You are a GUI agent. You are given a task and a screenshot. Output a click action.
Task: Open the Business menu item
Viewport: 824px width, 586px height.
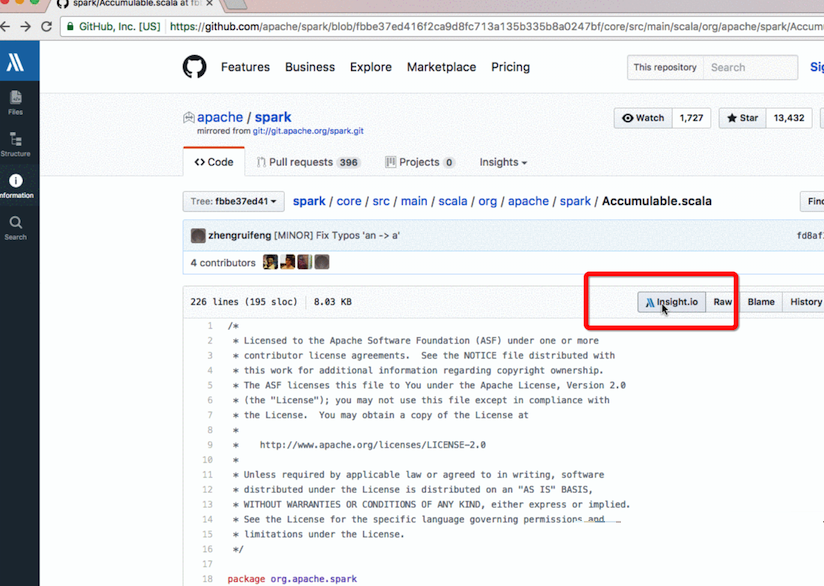(310, 67)
